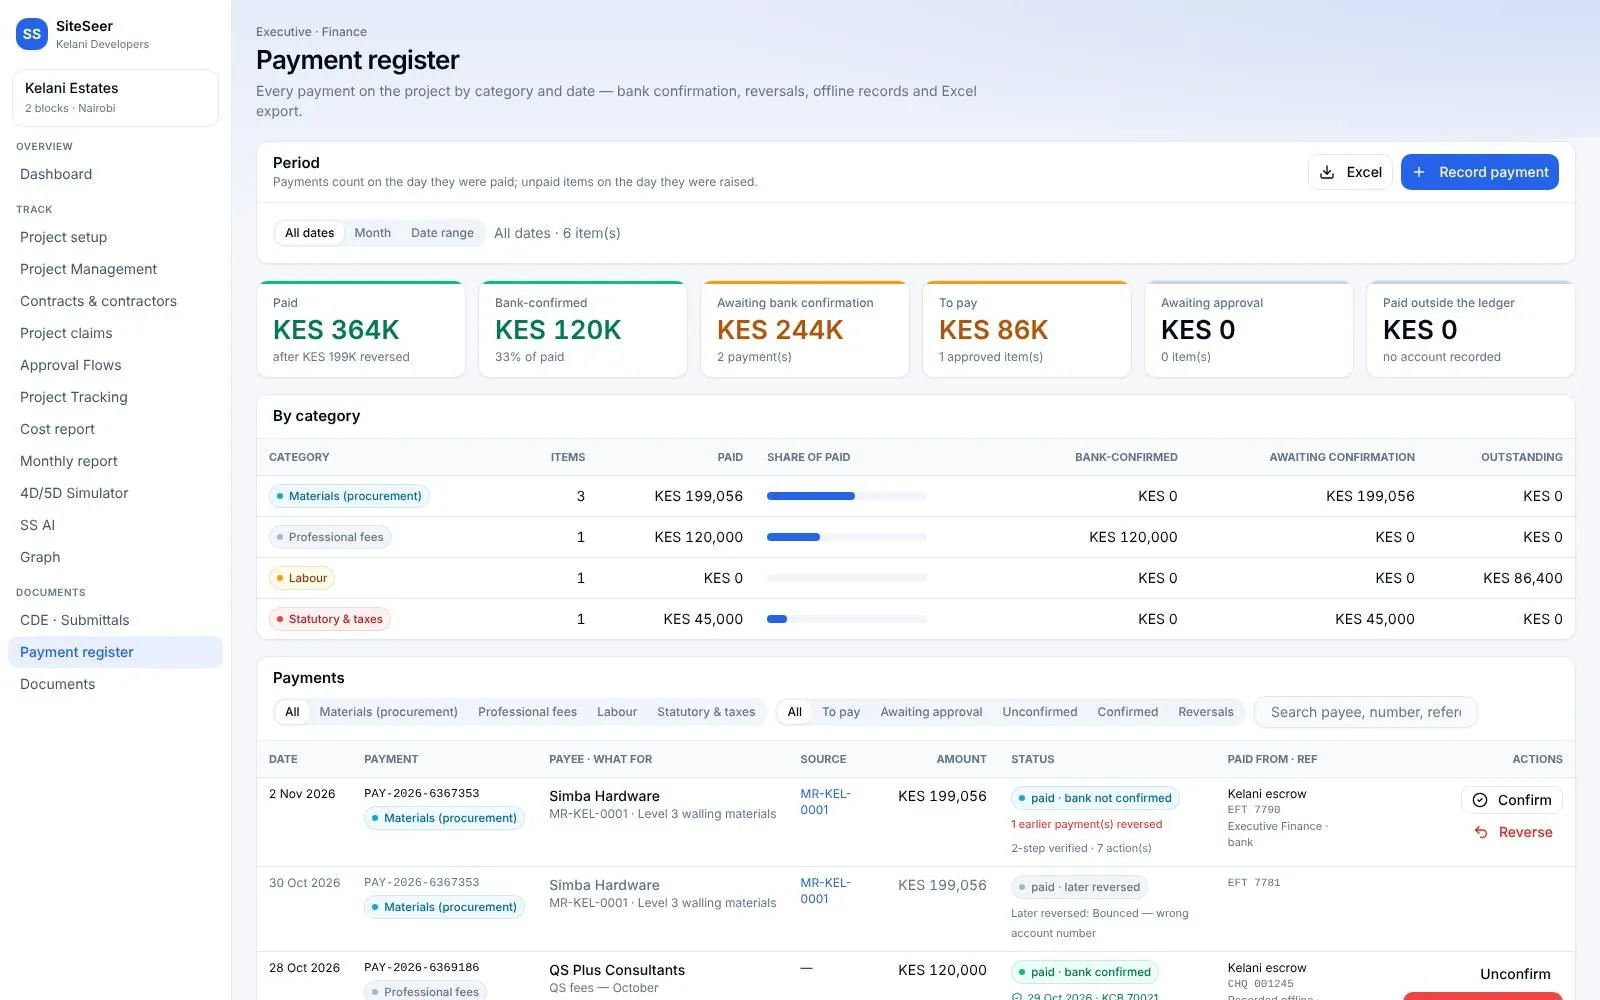Open the Kelani Estates project selector

coord(115,98)
